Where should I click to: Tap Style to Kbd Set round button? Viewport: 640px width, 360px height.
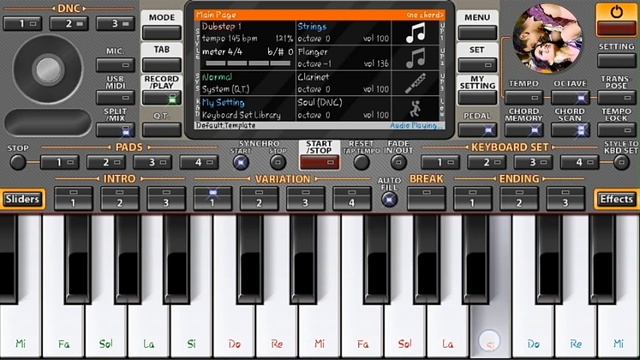[x=621, y=162]
